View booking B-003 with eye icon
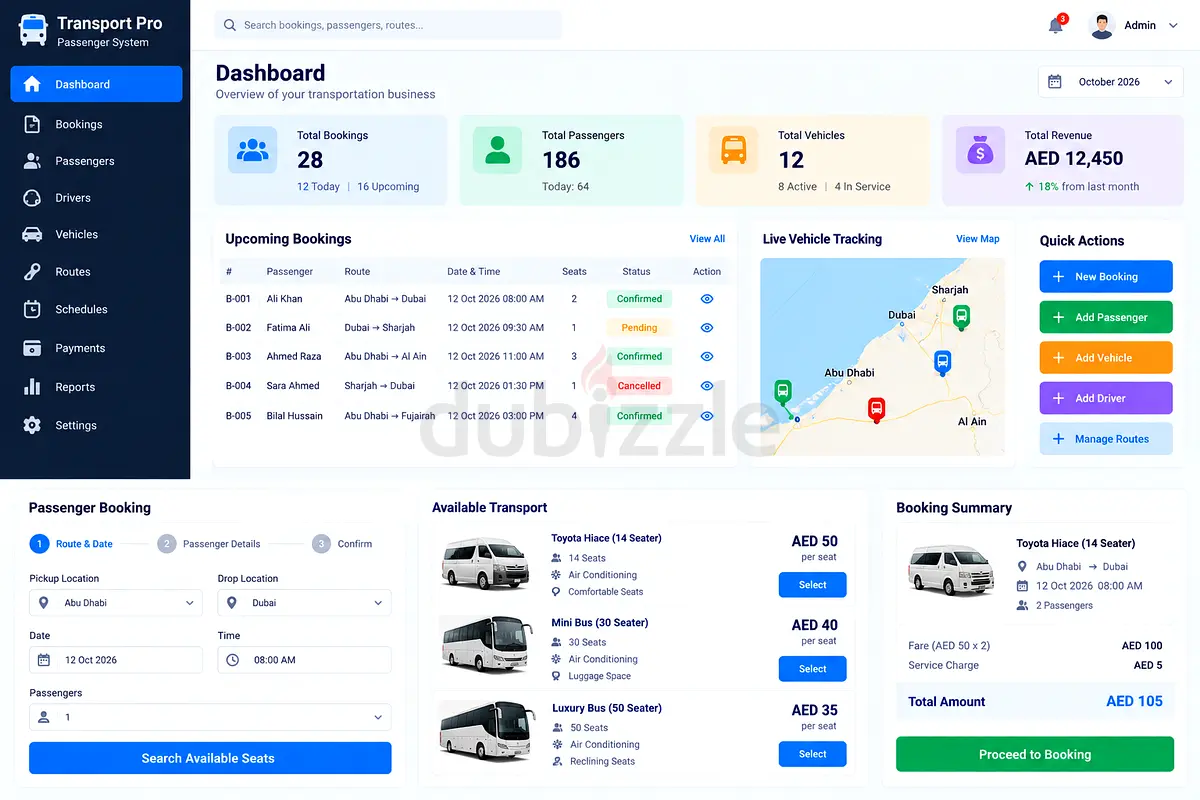 point(707,357)
